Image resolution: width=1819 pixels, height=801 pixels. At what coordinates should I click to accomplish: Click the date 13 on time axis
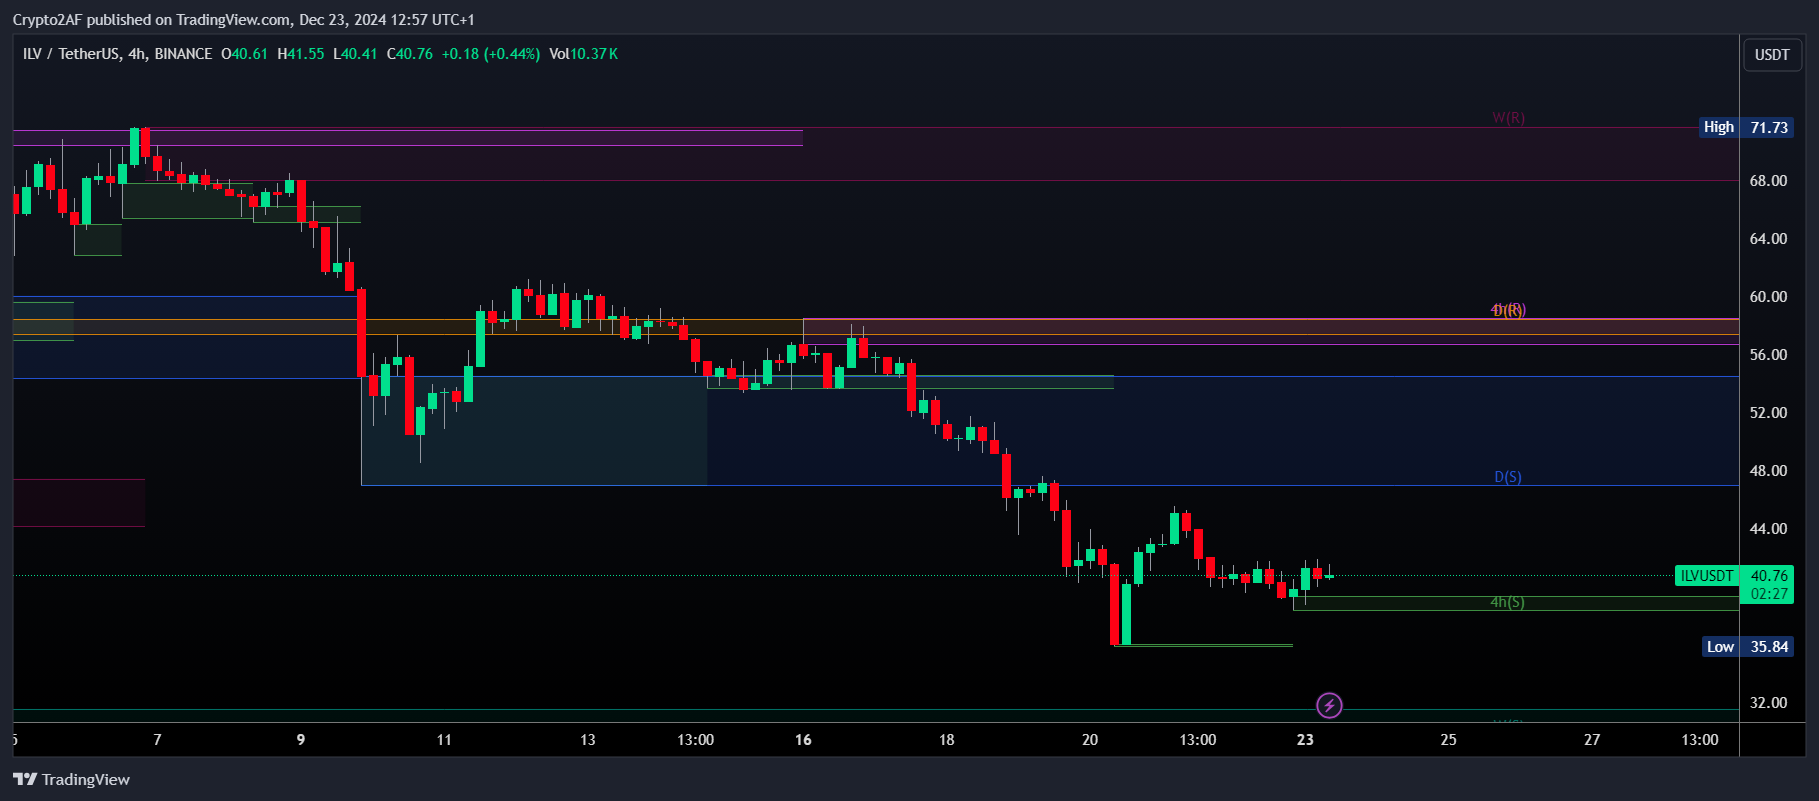[588, 740]
